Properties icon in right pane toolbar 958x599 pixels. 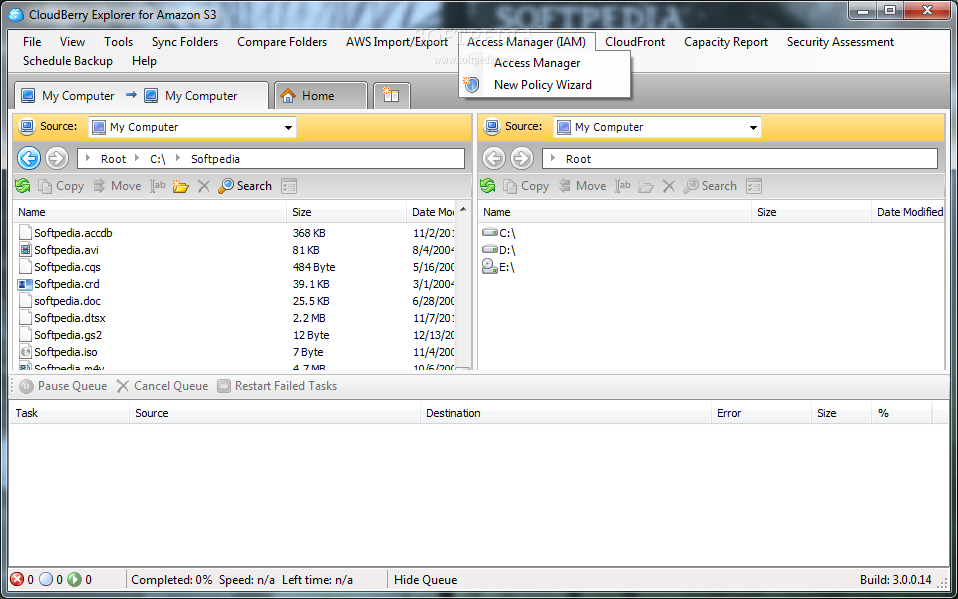[x=754, y=186]
